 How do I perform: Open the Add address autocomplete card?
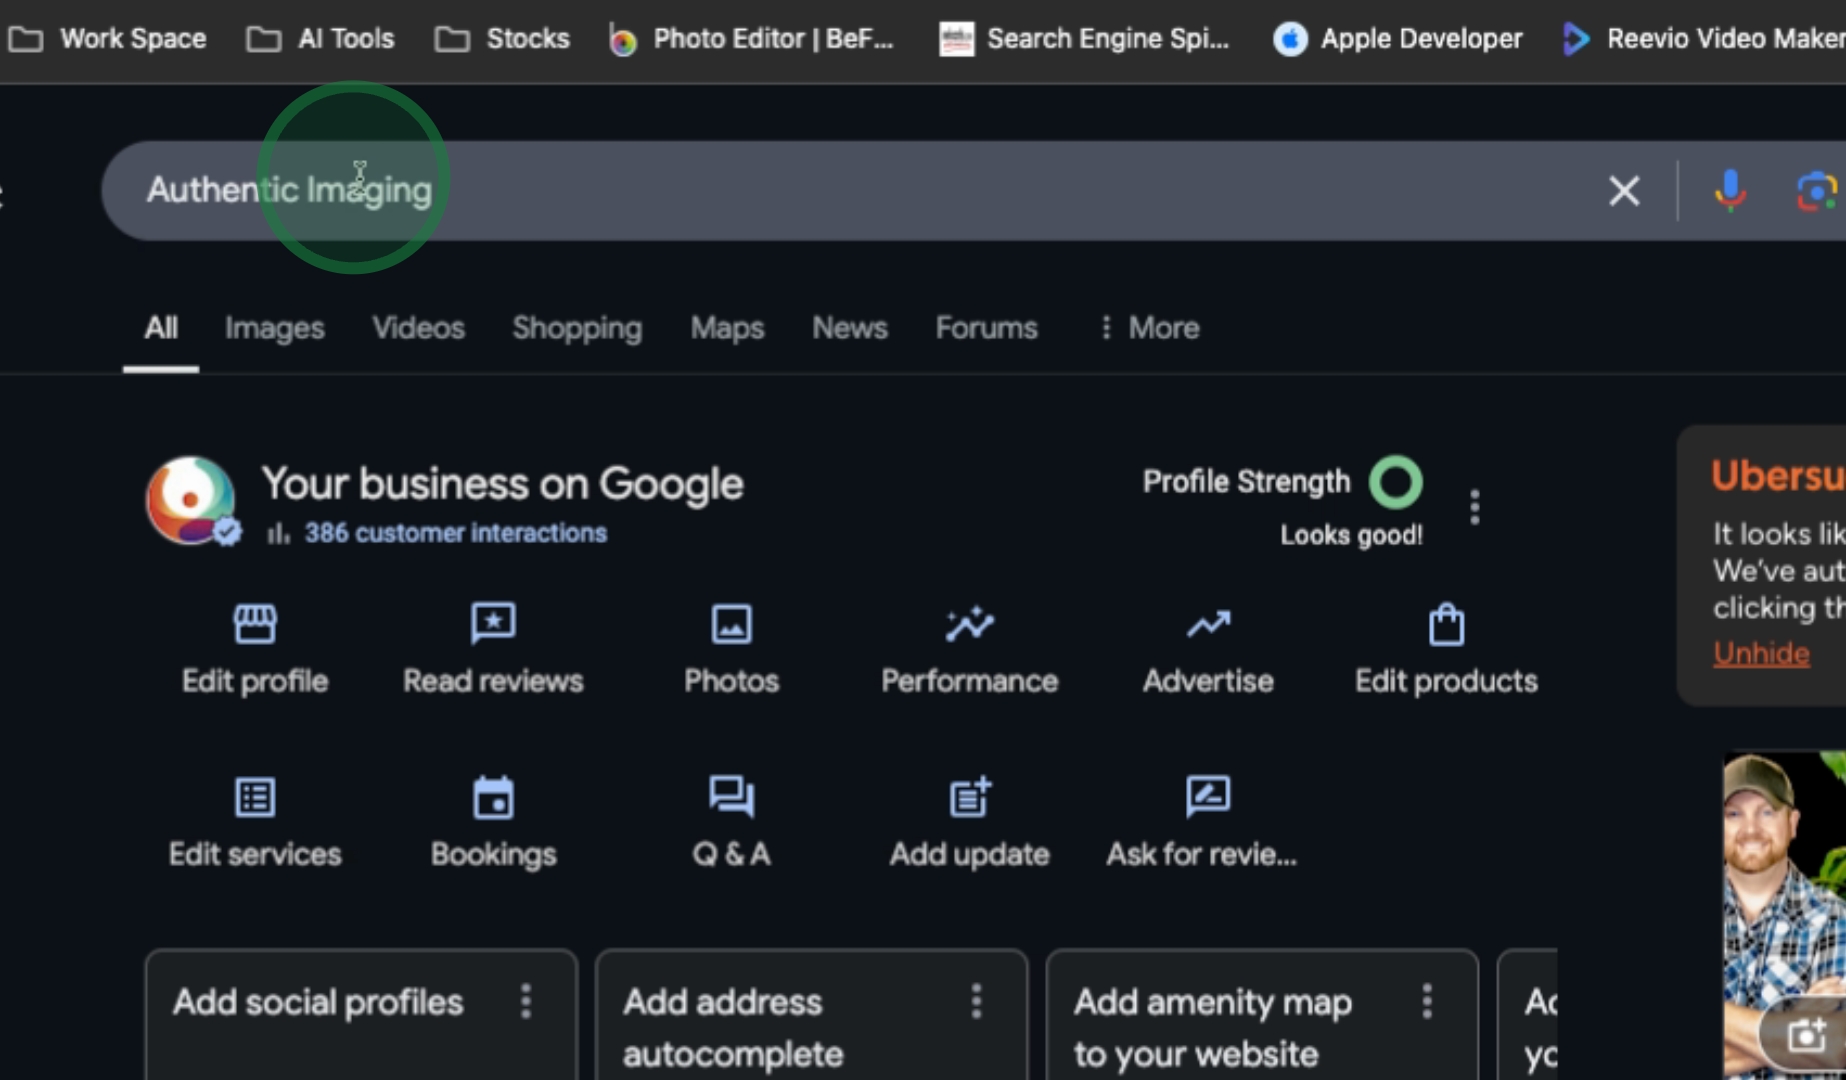(x=811, y=1014)
